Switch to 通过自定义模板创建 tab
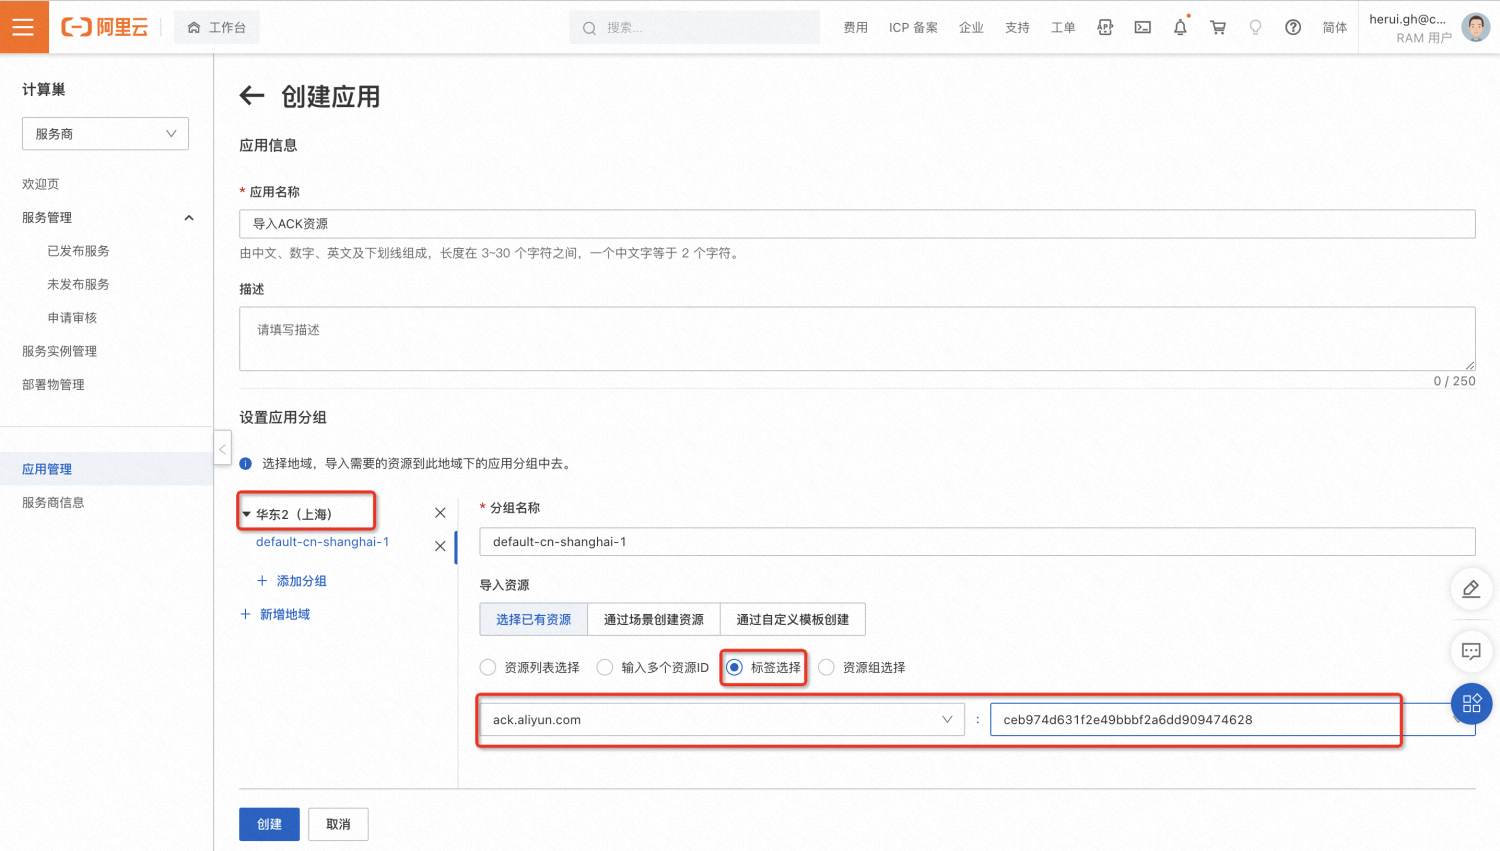Screen dimensions: 1500x851 [793, 619]
